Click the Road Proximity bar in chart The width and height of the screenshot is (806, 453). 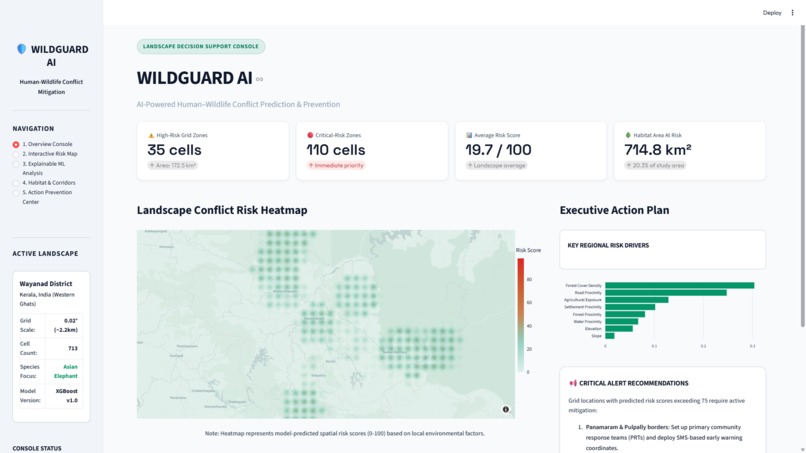[666, 293]
